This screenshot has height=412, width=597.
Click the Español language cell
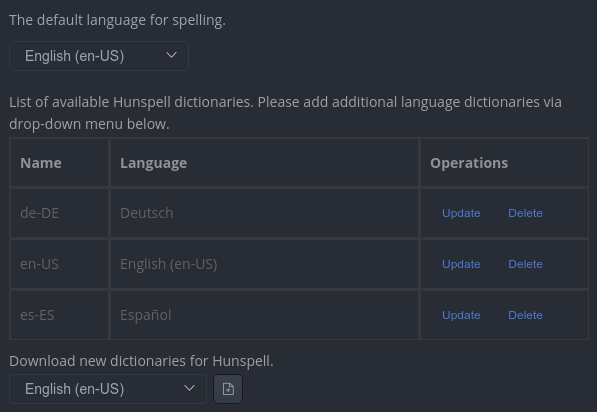(x=265, y=315)
